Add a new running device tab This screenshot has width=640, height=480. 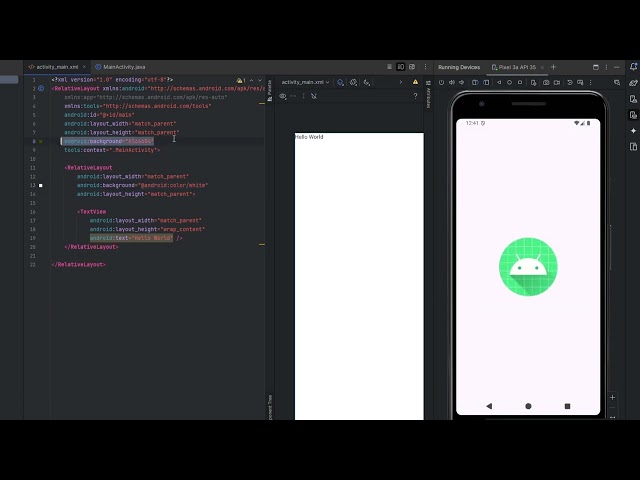(x=553, y=67)
